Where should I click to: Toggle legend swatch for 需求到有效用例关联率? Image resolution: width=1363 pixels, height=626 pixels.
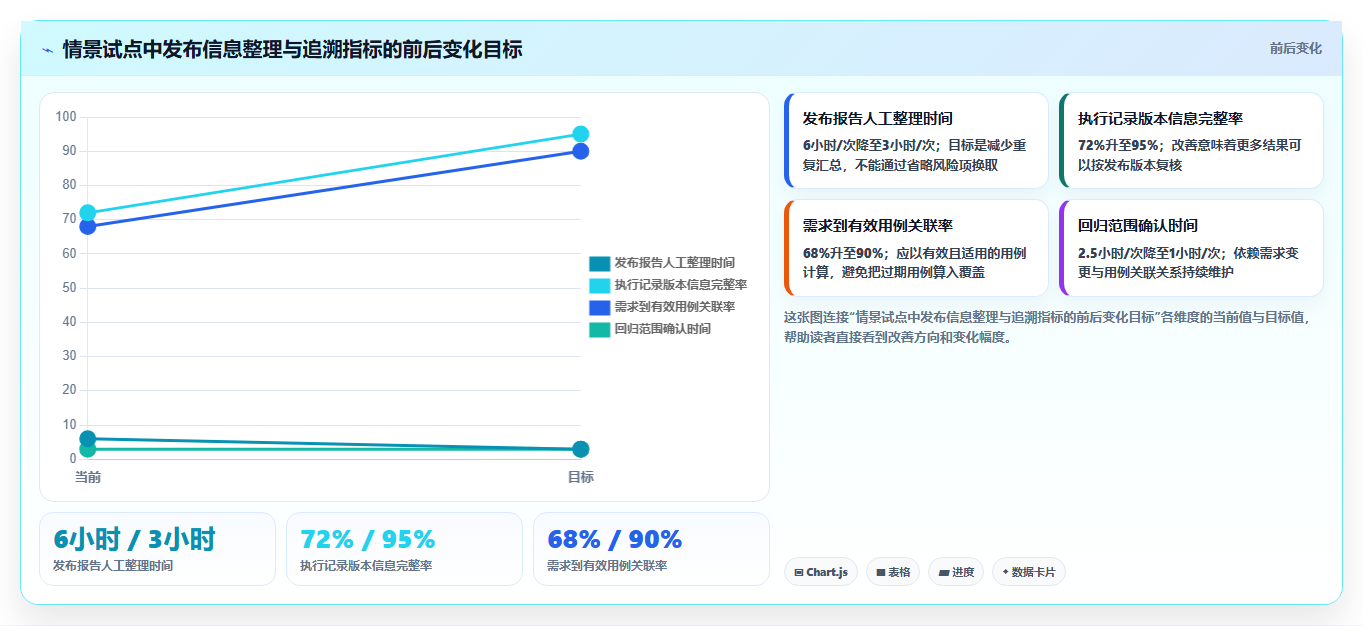599,307
